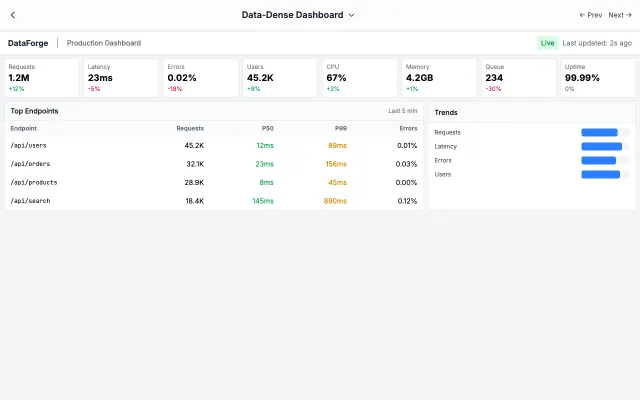Click the green Live status badge
640x400 pixels.
tap(547, 43)
